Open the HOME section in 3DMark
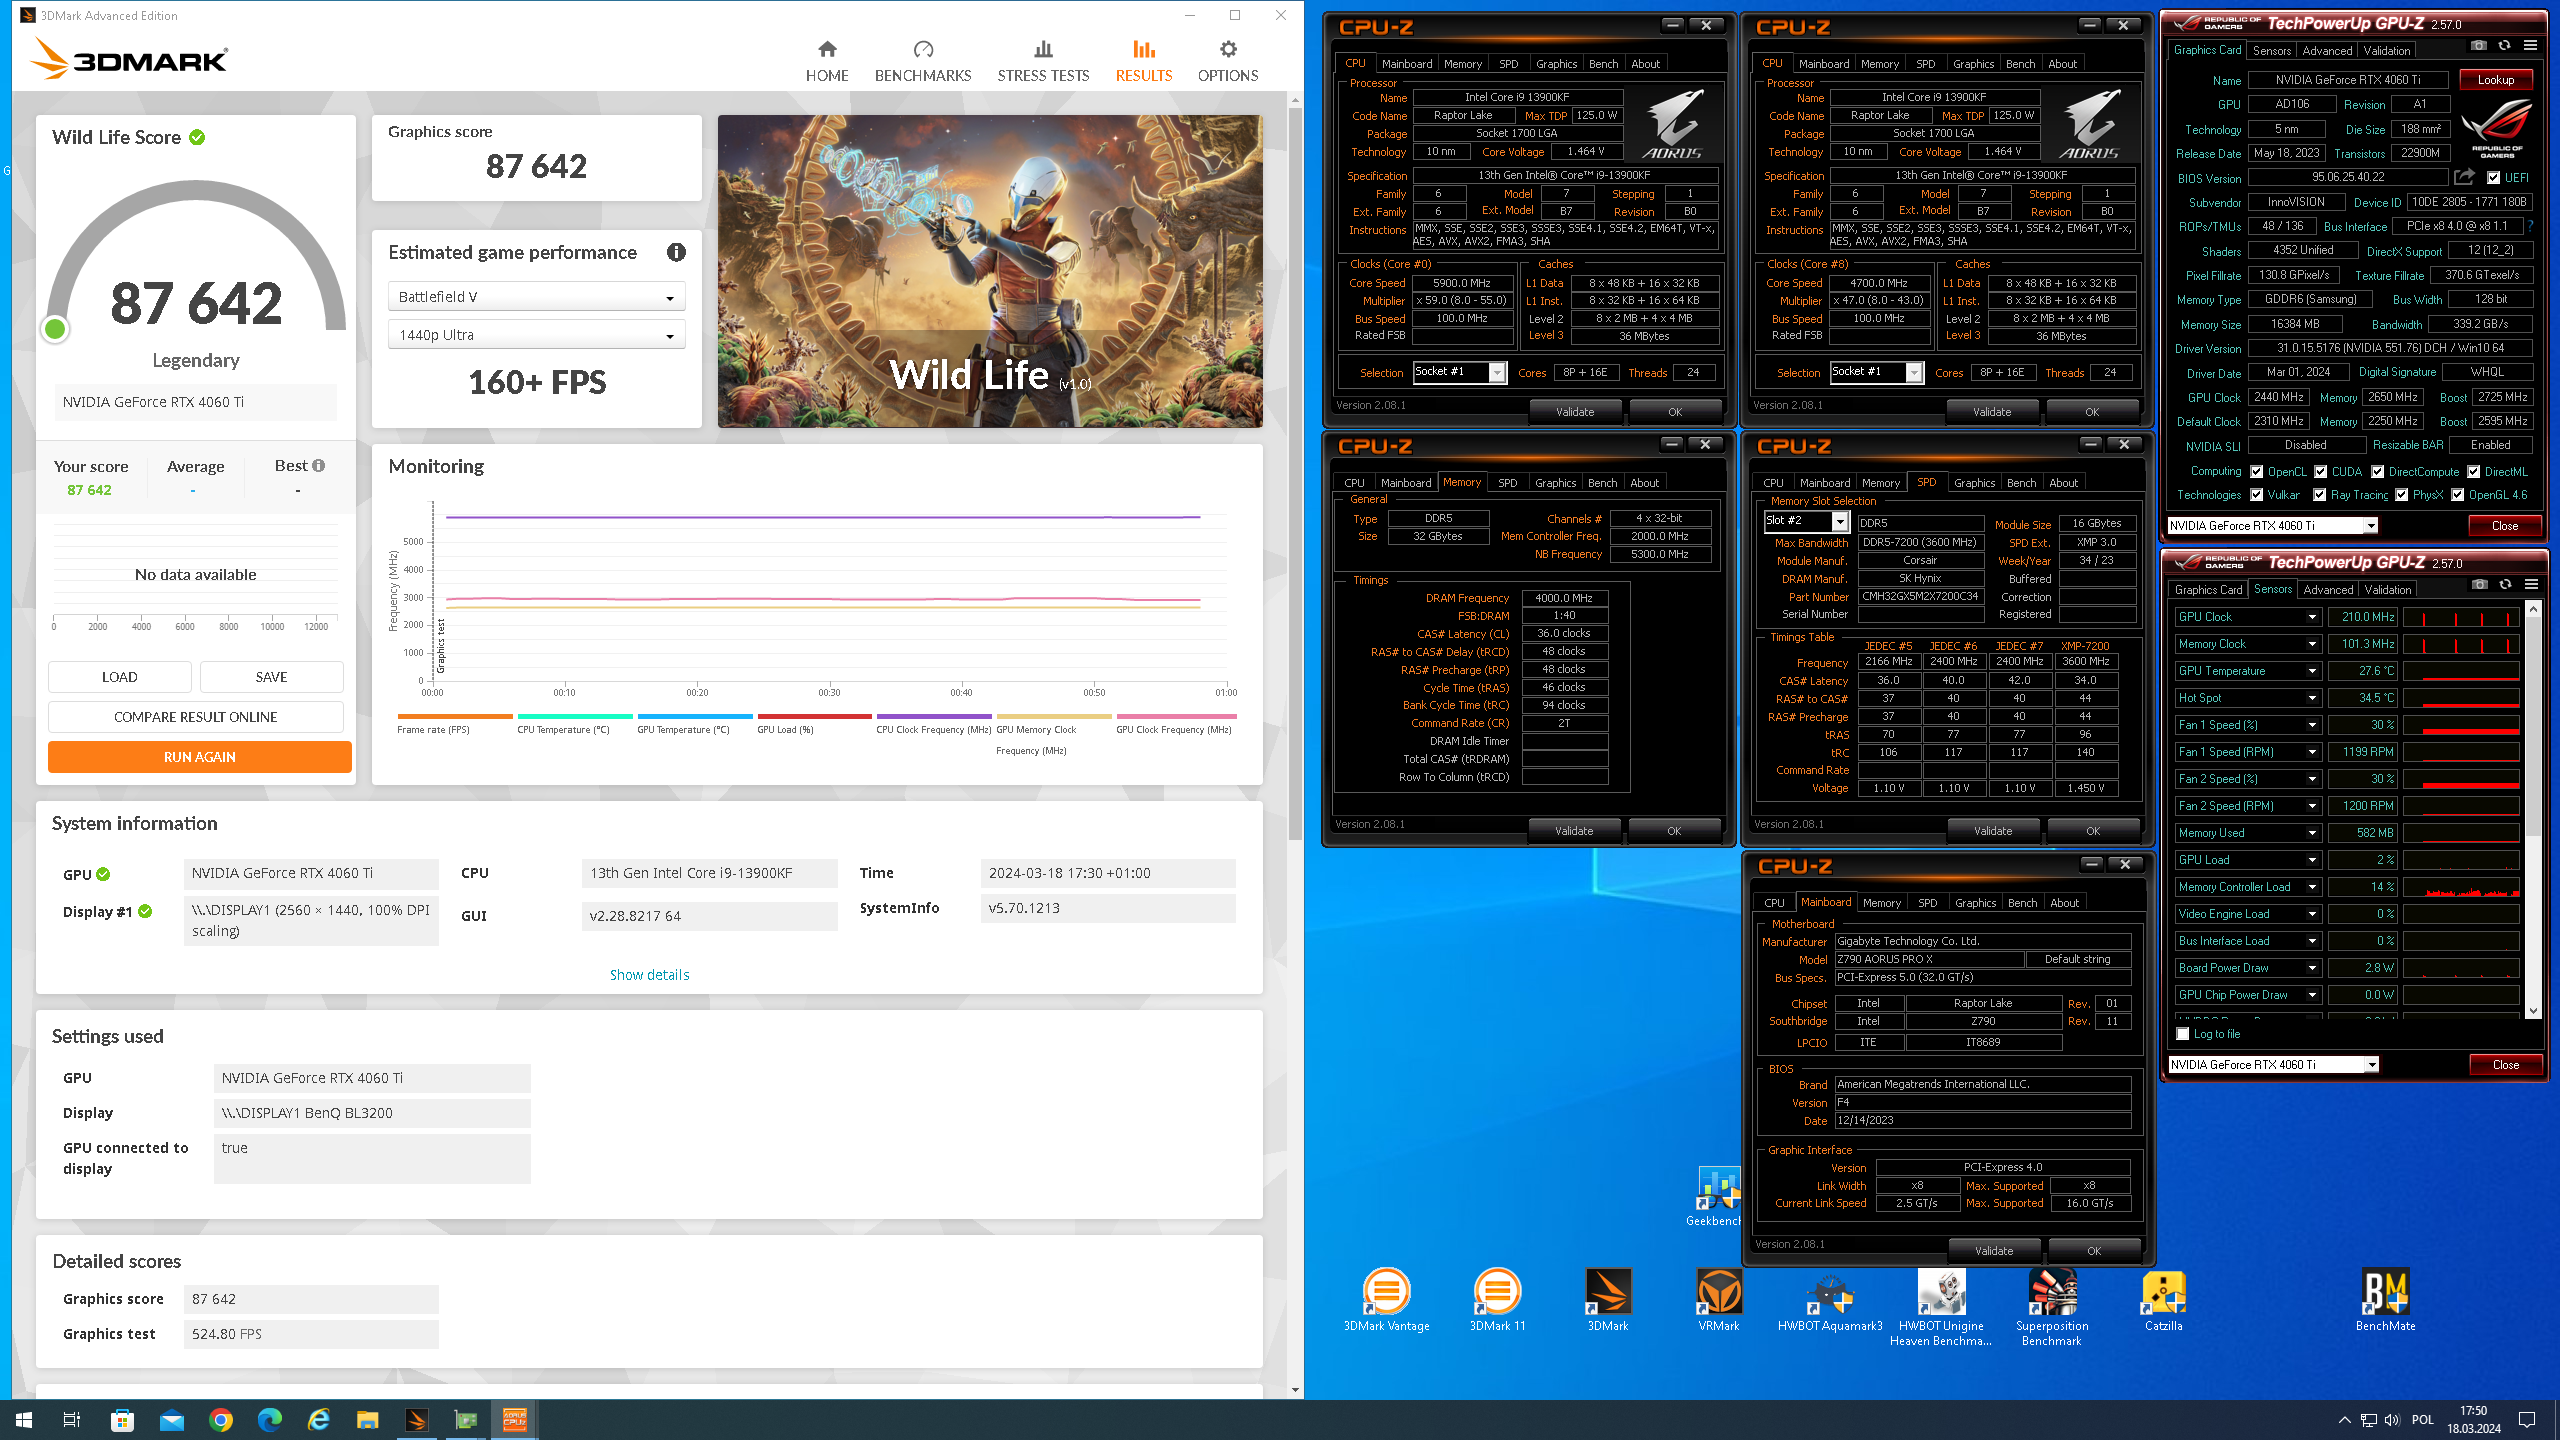 (x=827, y=62)
